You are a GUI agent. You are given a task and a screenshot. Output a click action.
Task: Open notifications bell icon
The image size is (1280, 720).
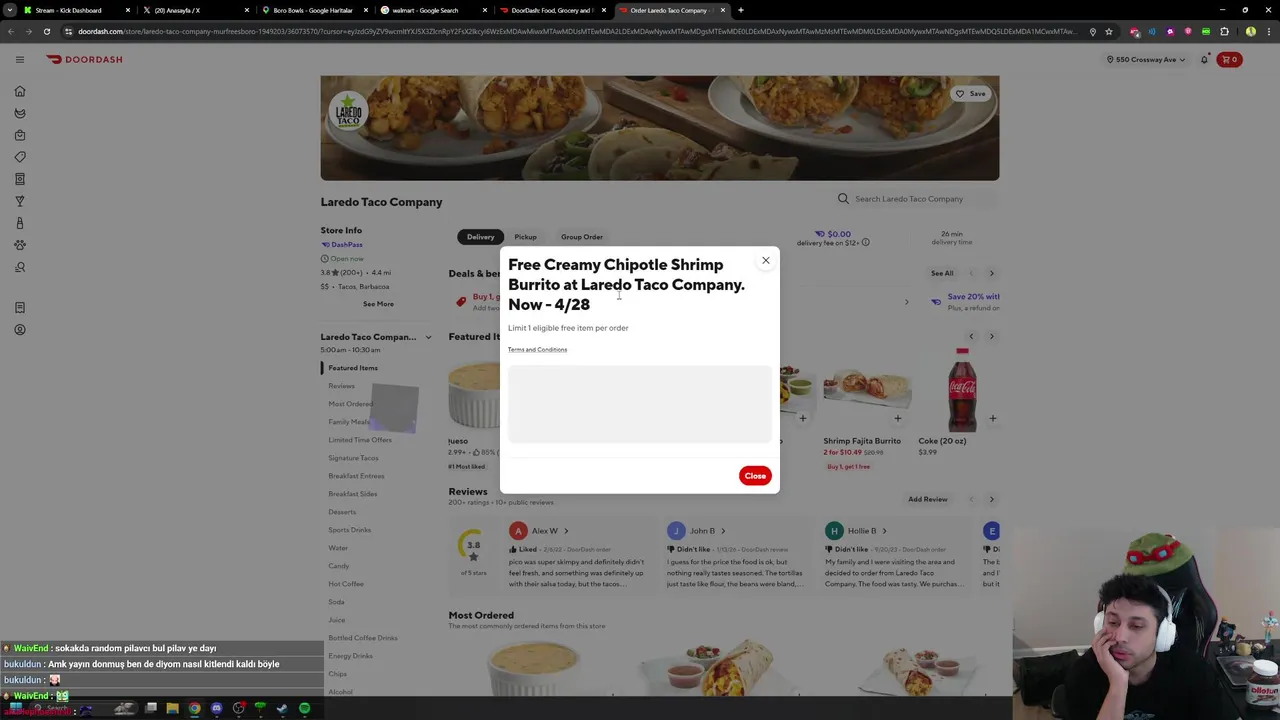pos(1204,60)
